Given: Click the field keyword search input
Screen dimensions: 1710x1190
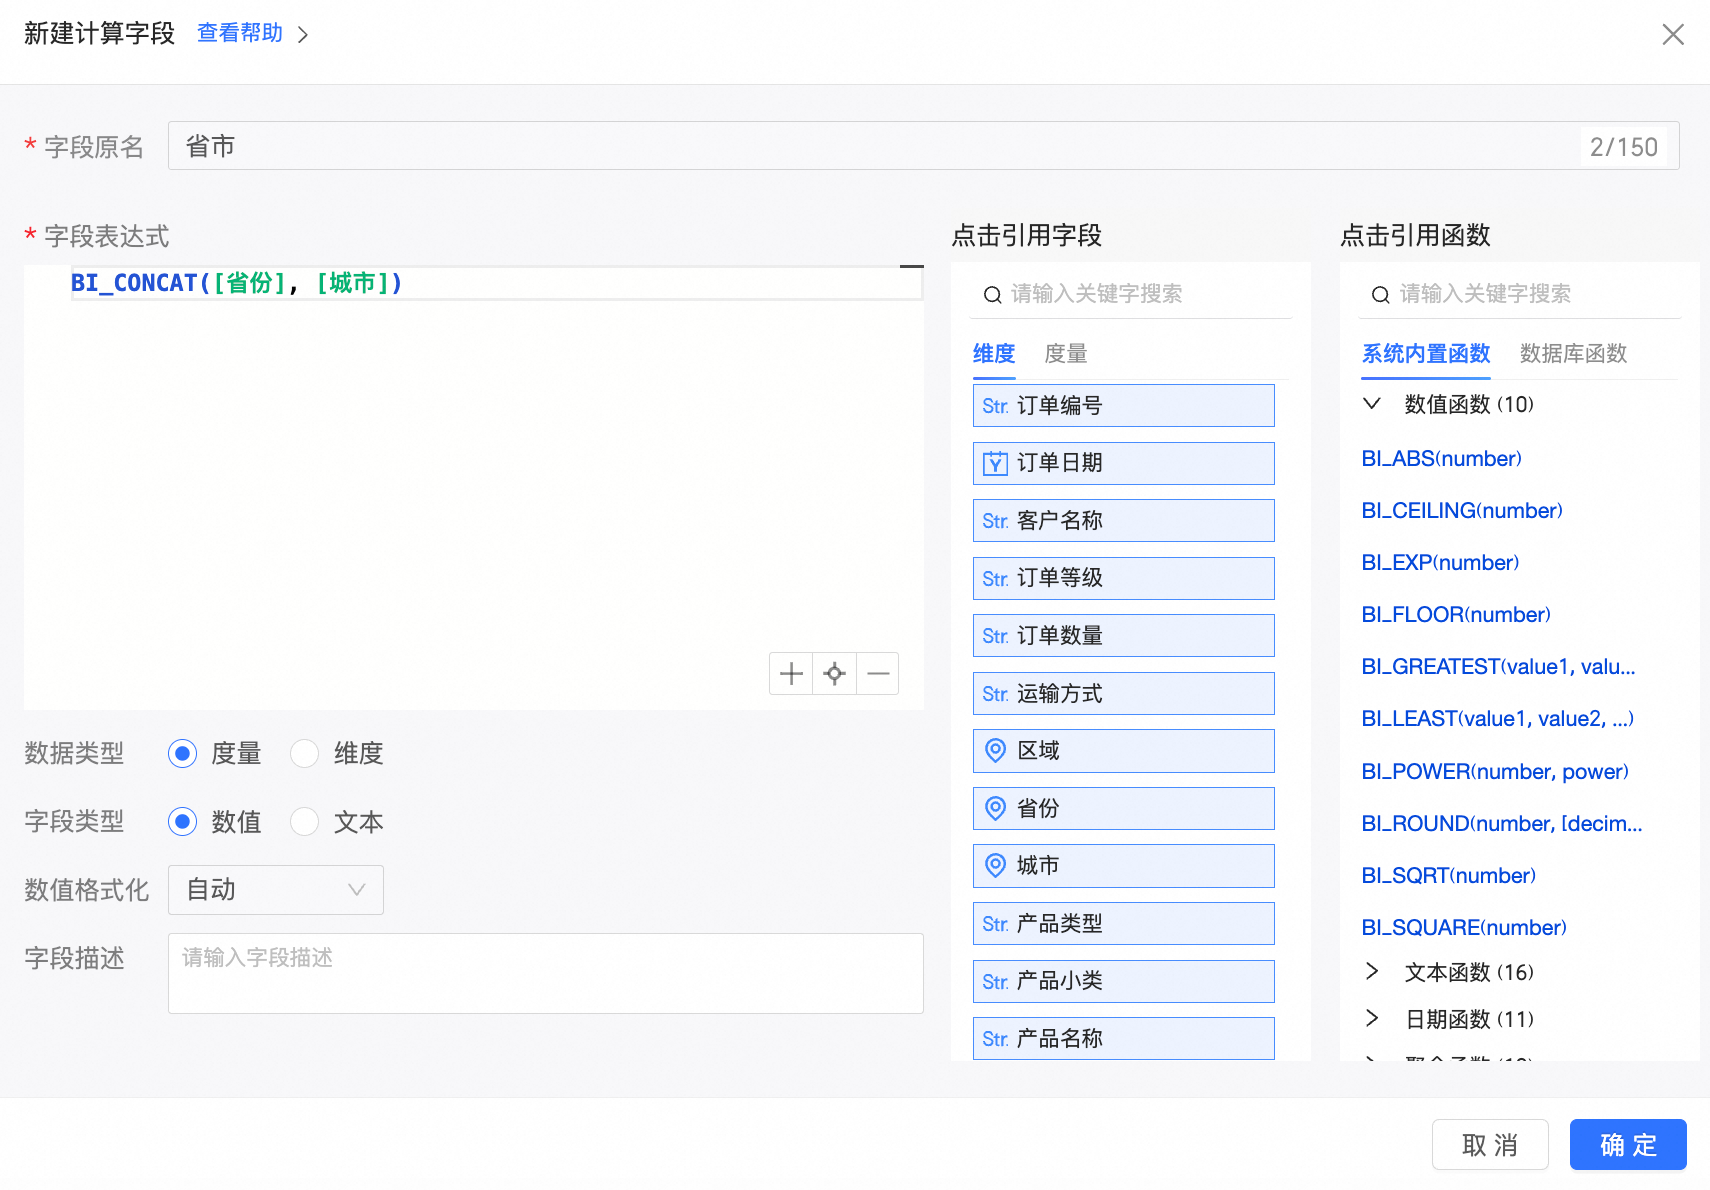Looking at the screenshot, I should (1130, 294).
